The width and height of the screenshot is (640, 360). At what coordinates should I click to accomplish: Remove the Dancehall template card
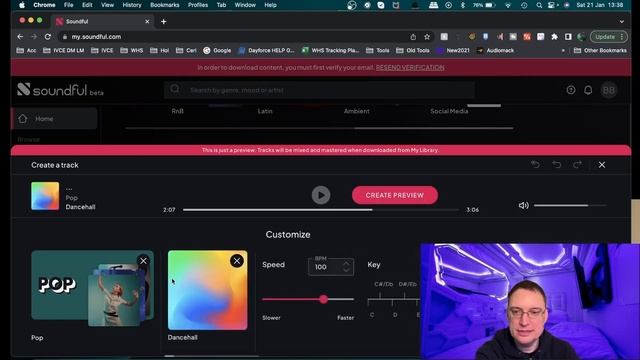coord(237,261)
